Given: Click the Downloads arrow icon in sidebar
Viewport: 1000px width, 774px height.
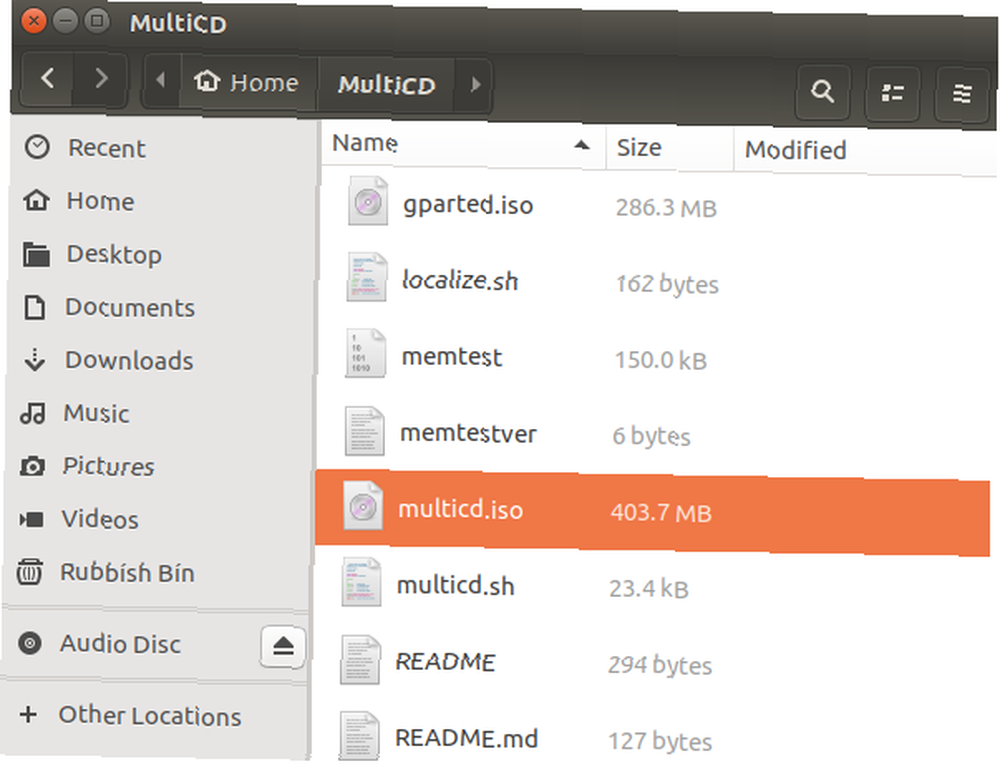Looking at the screenshot, I should pos(34,360).
